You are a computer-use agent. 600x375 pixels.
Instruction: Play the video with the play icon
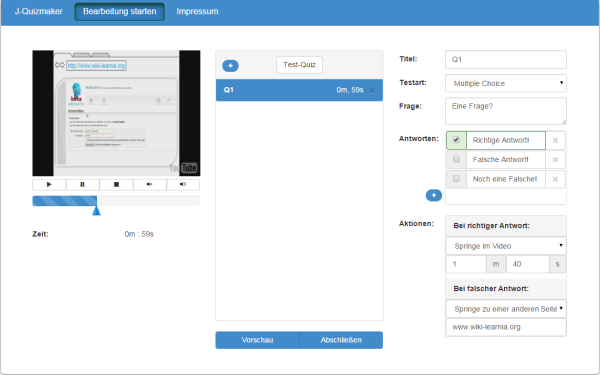49,184
